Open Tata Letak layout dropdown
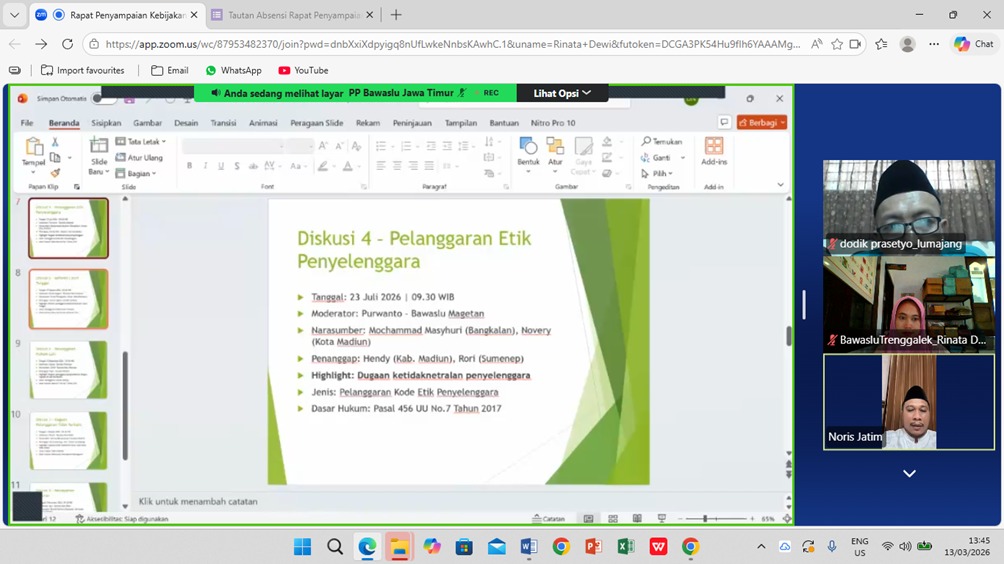This screenshot has width=1004, height=564. point(140,141)
